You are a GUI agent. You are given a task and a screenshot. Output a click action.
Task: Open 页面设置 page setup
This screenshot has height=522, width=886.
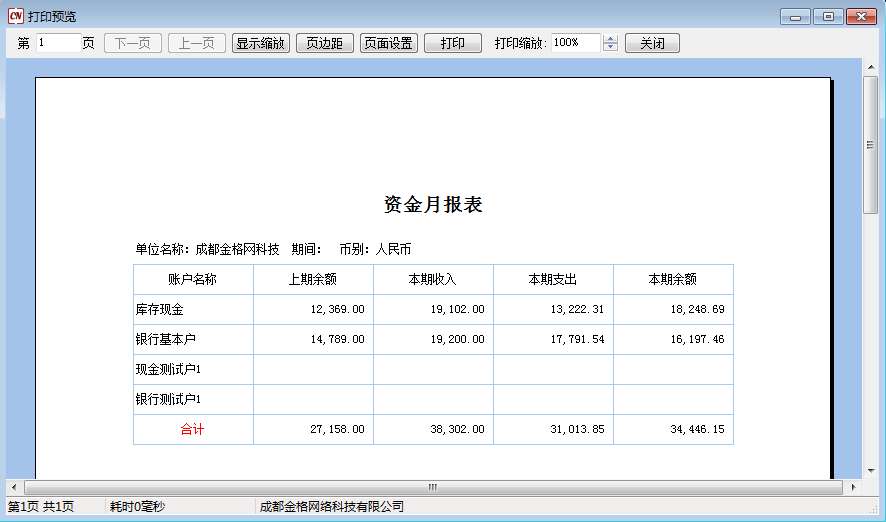coord(389,43)
